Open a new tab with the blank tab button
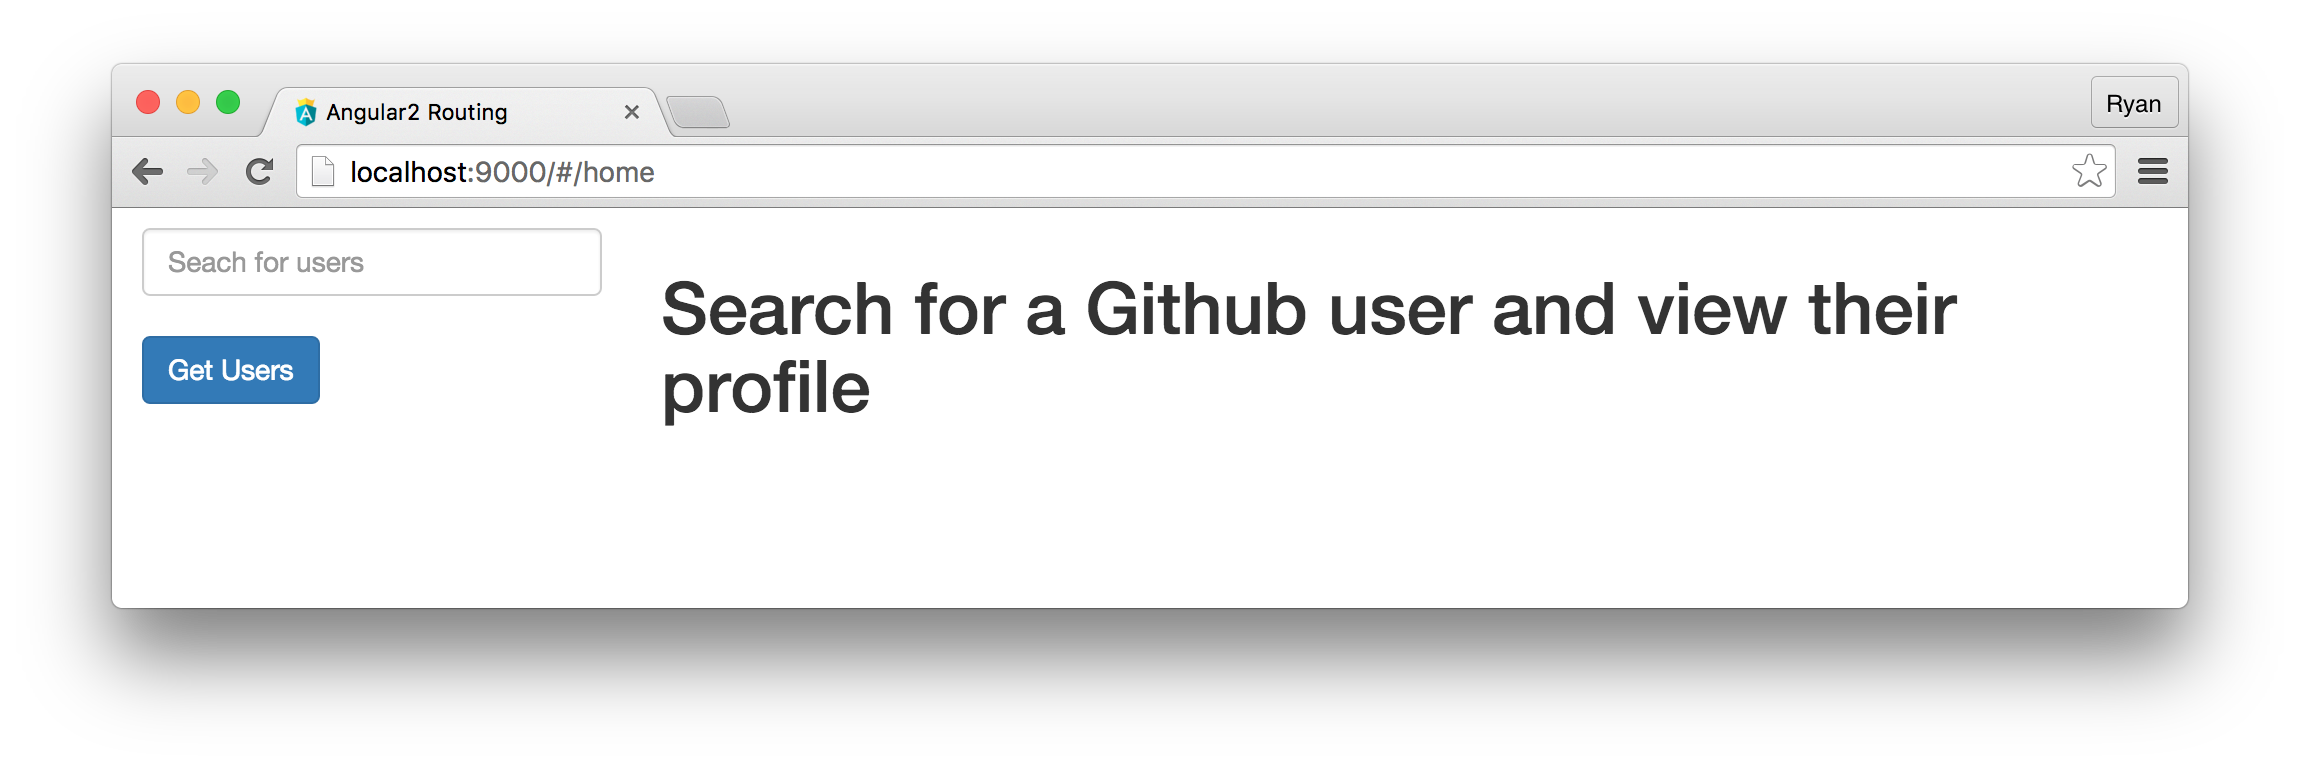 coord(698,112)
